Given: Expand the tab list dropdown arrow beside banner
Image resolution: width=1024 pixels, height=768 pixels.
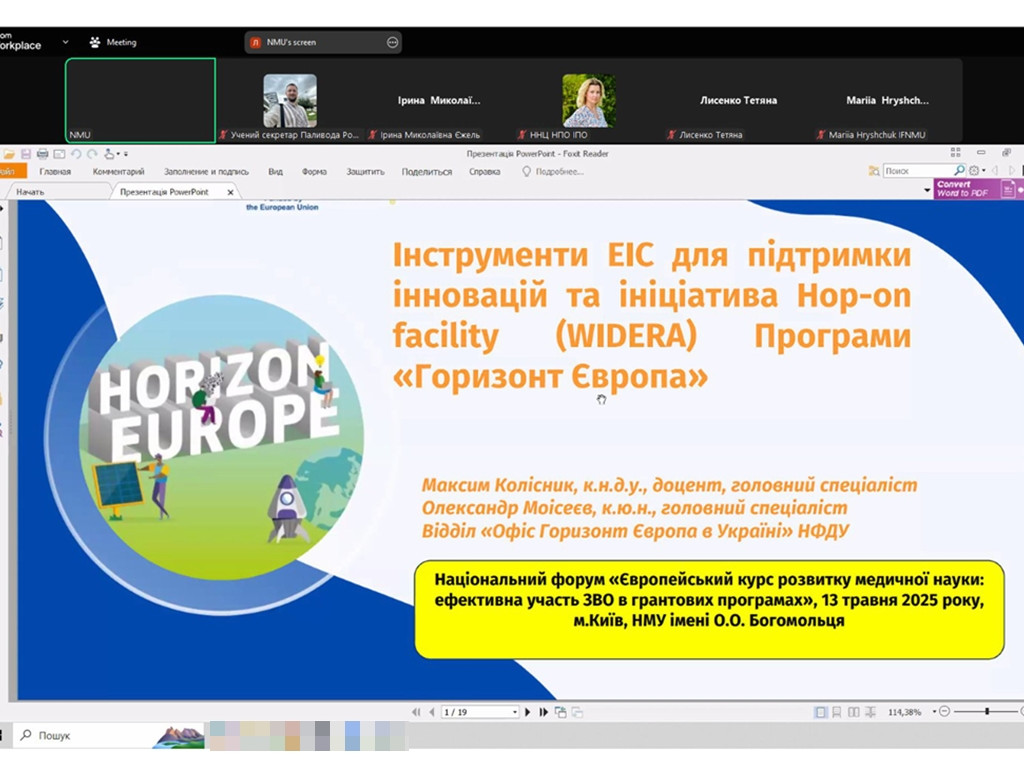Looking at the screenshot, I should coord(927,190).
